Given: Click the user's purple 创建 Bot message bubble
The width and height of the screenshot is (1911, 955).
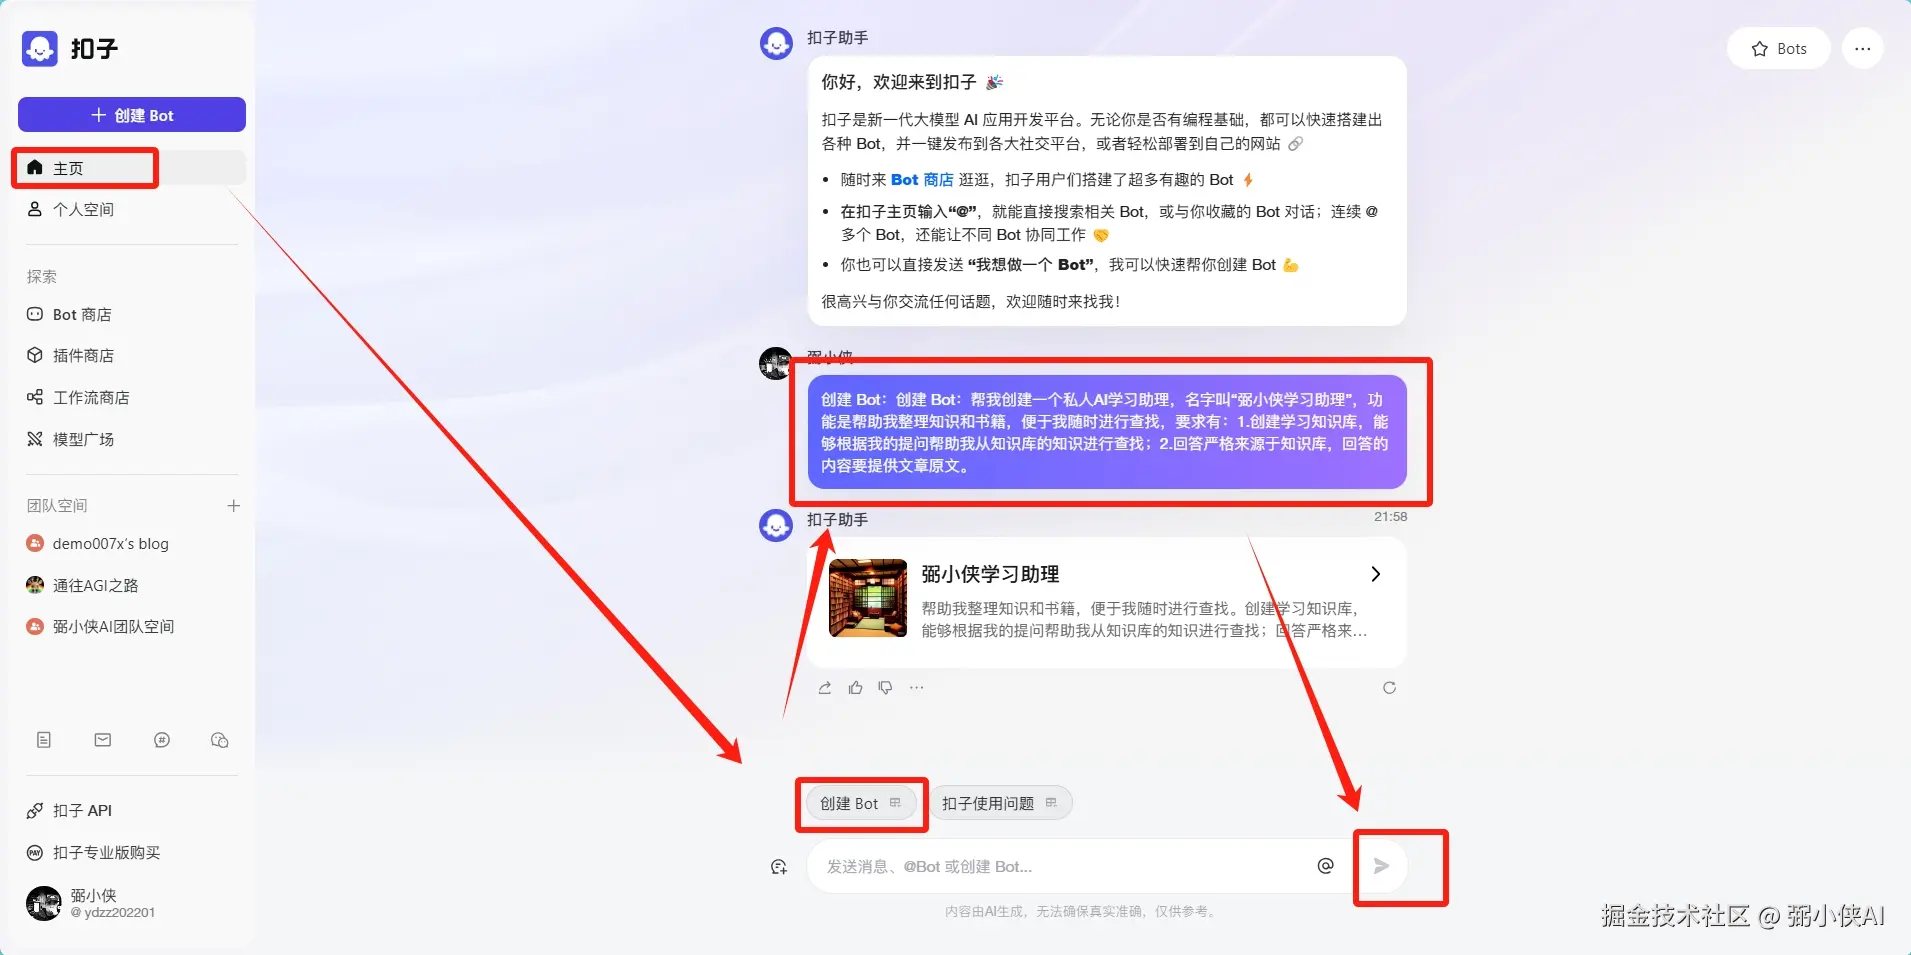Looking at the screenshot, I should pos(1107,432).
